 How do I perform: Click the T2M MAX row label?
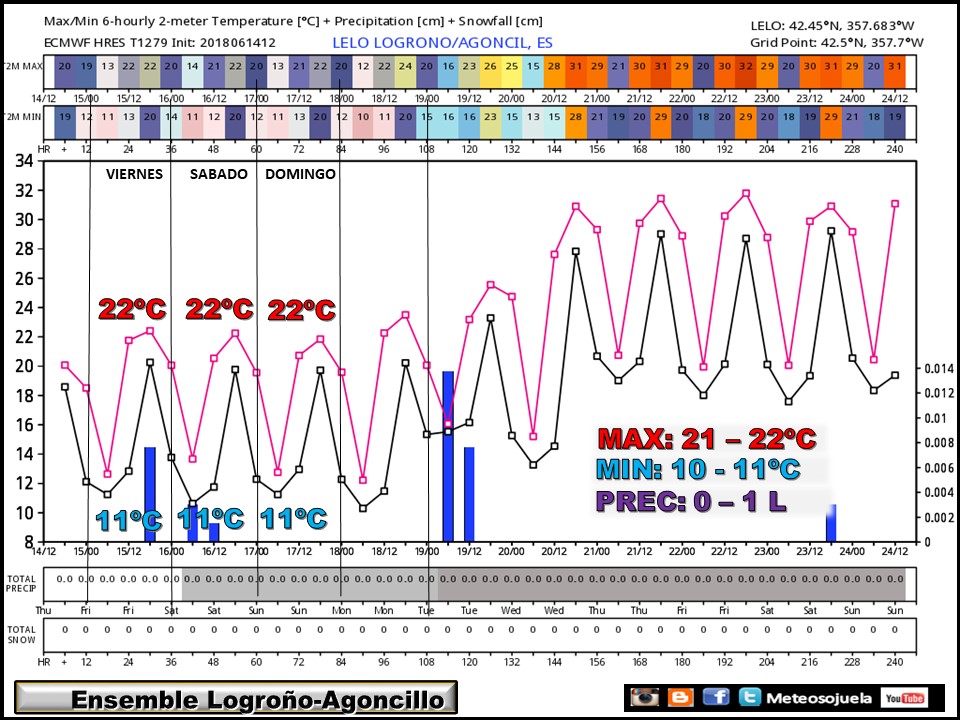(x=23, y=66)
